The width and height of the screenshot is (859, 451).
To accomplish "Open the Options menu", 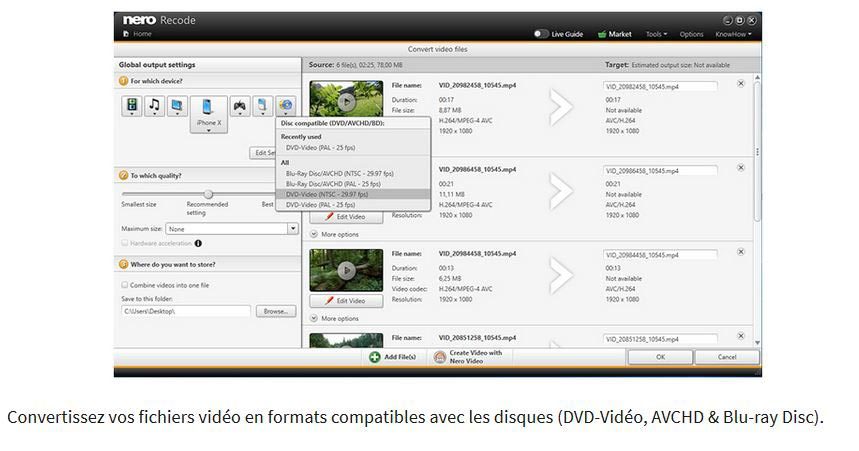I will [691, 34].
